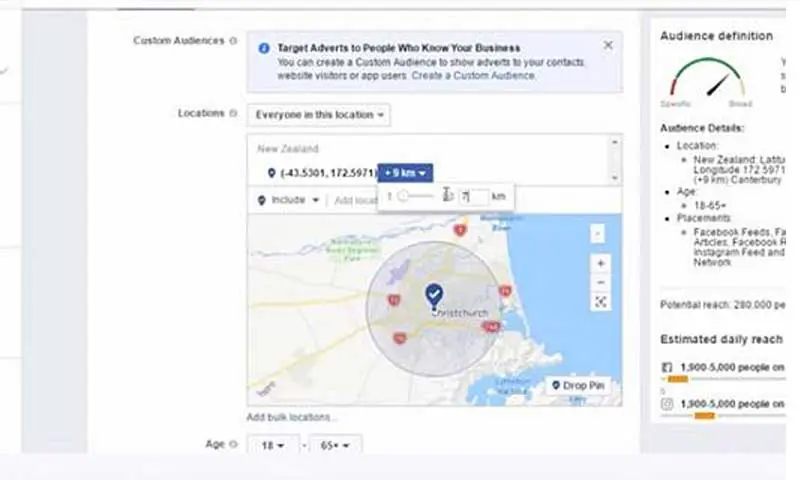The image size is (800, 480).
Task: Click the blue checkmark location pin
Action: (x=433, y=294)
